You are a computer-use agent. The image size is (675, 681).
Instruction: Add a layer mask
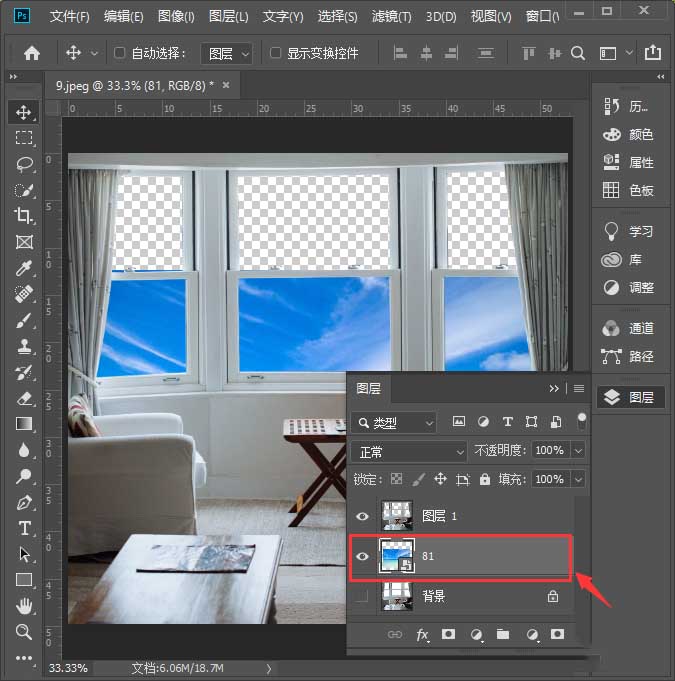point(448,635)
